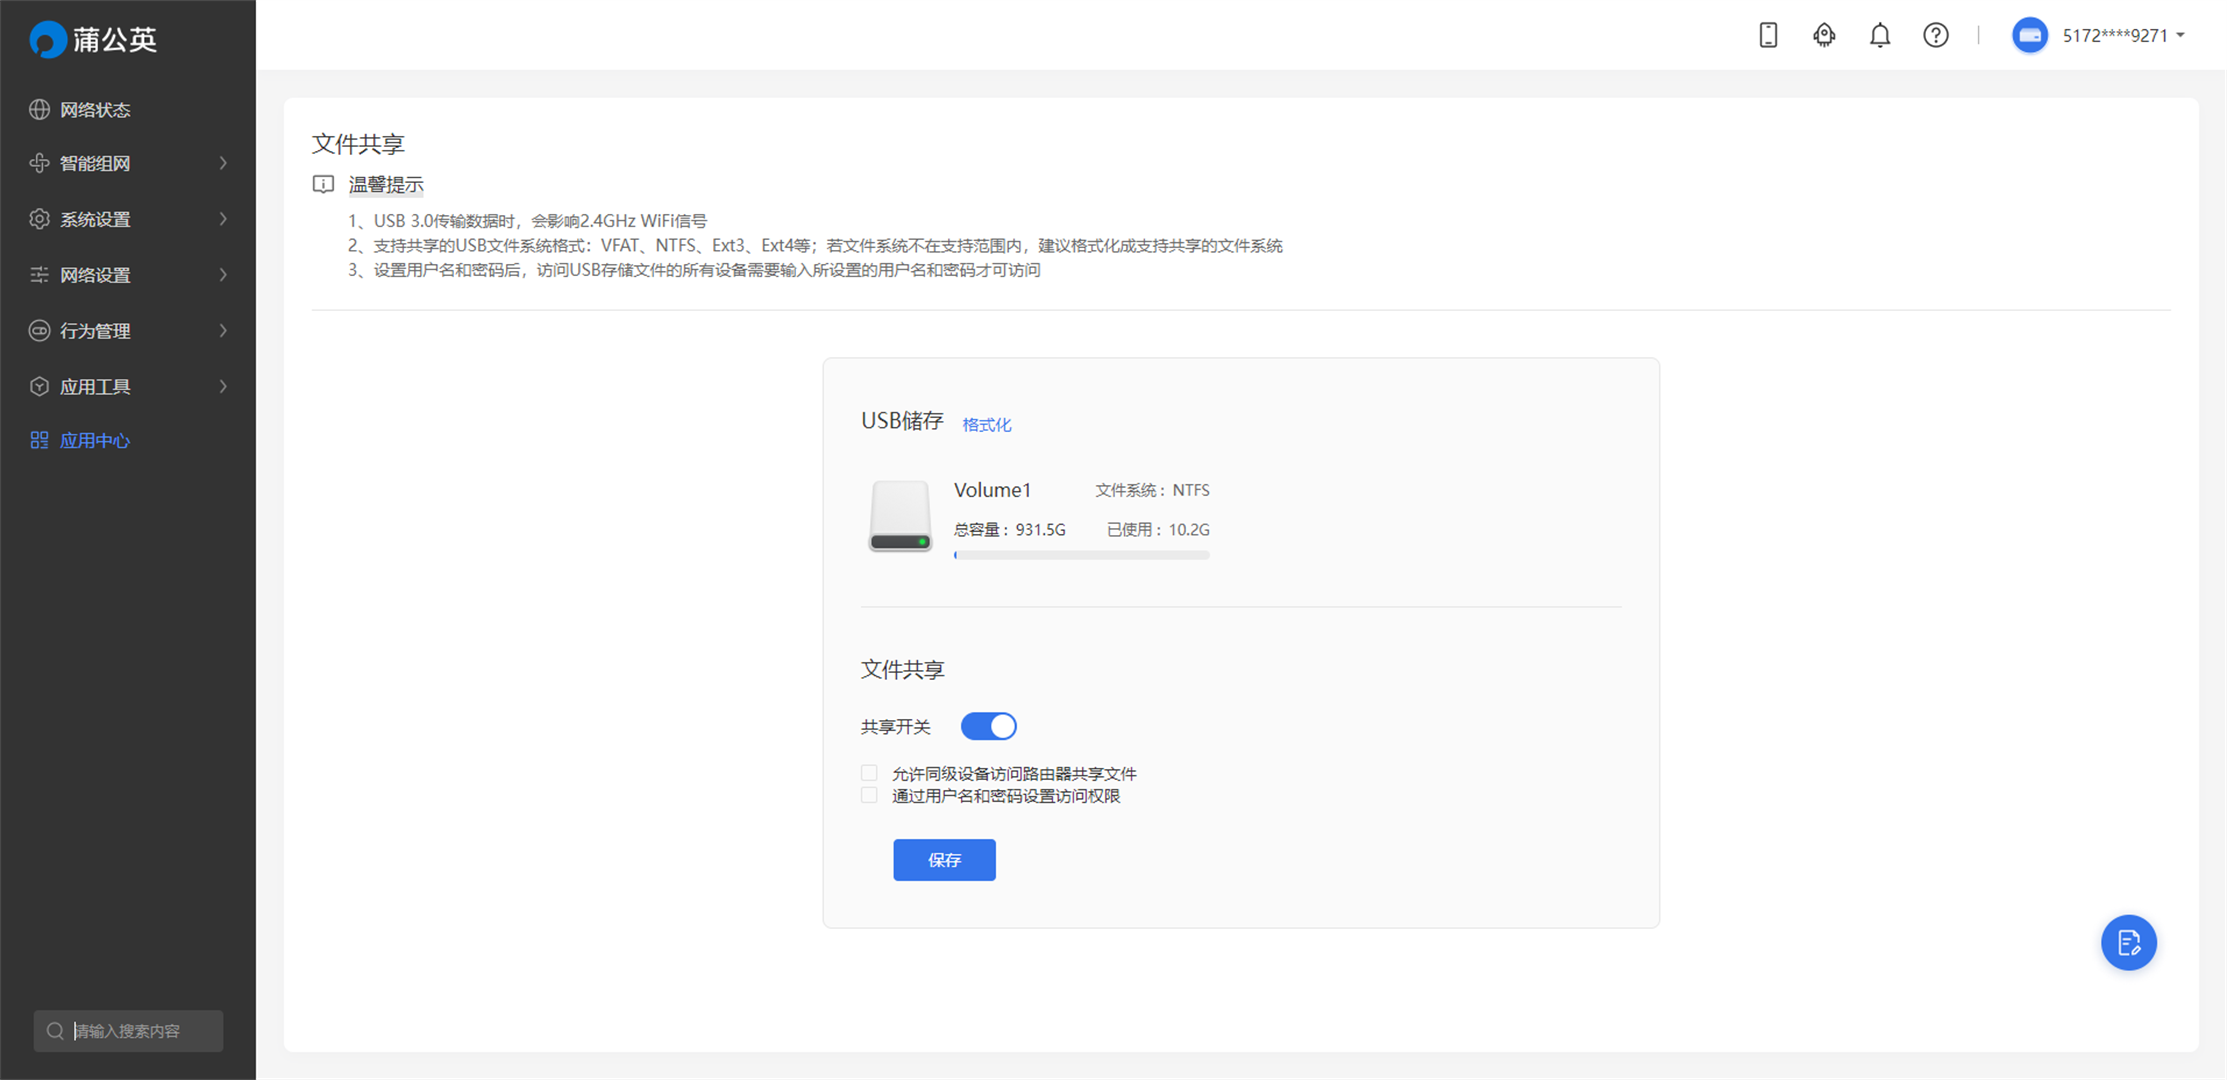Screen dimensions: 2227x1080
Task: Expand 智能组网 chevron arrow
Action: click(x=223, y=163)
